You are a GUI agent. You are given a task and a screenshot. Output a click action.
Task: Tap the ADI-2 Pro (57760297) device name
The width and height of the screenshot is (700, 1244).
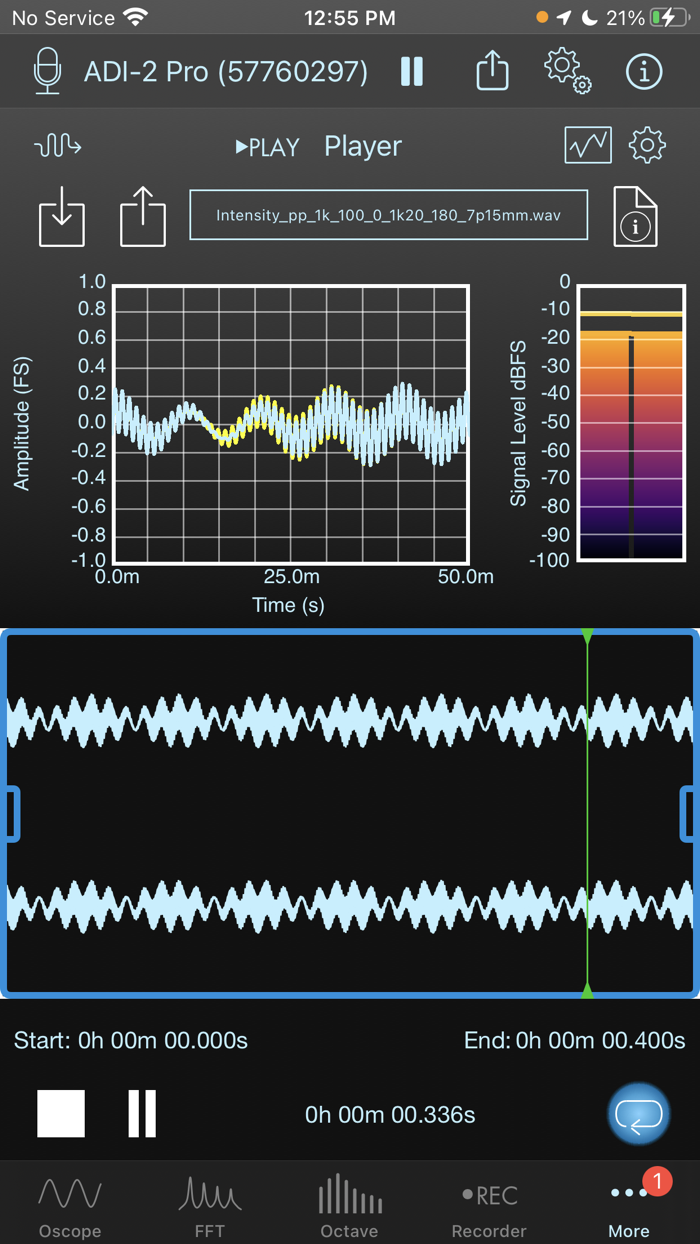226,72
